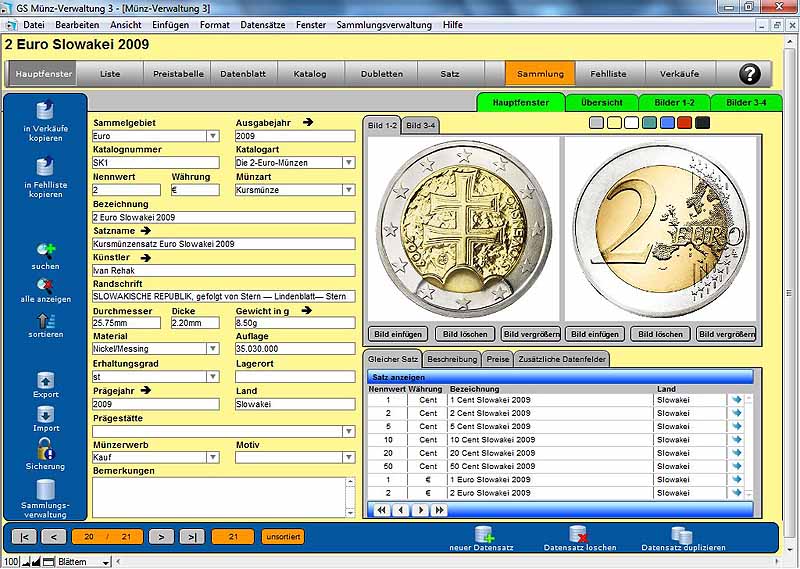Open the Zusätzliche Datenfelder tab
The height and width of the screenshot is (569, 800).
pyautogui.click(x=562, y=359)
